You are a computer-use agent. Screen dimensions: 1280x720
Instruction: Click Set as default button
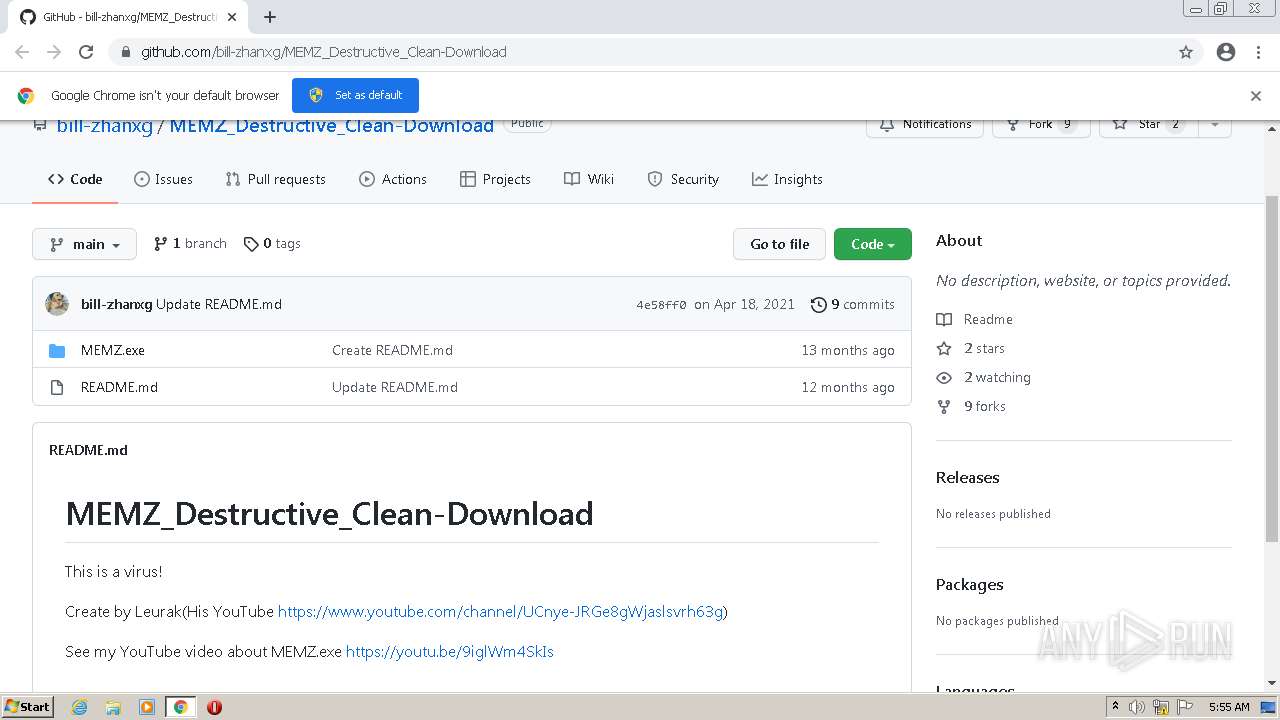pyautogui.click(x=355, y=95)
